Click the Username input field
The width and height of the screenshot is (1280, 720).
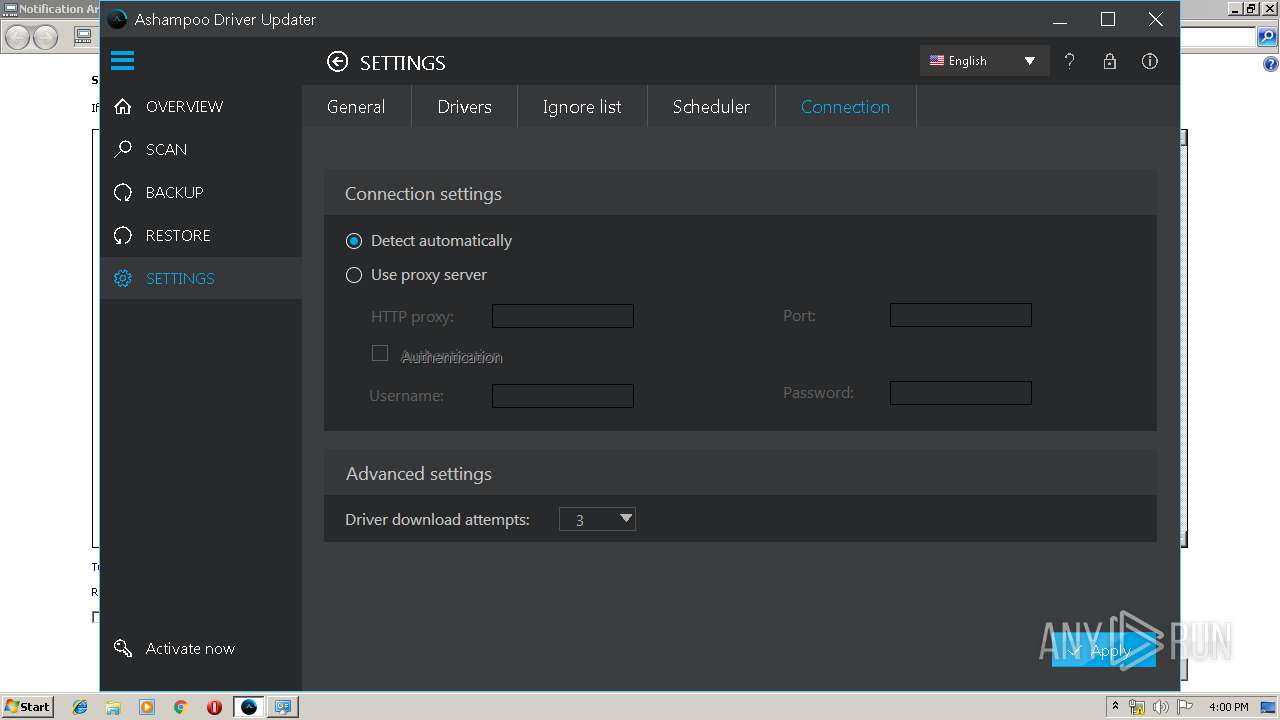coord(563,395)
